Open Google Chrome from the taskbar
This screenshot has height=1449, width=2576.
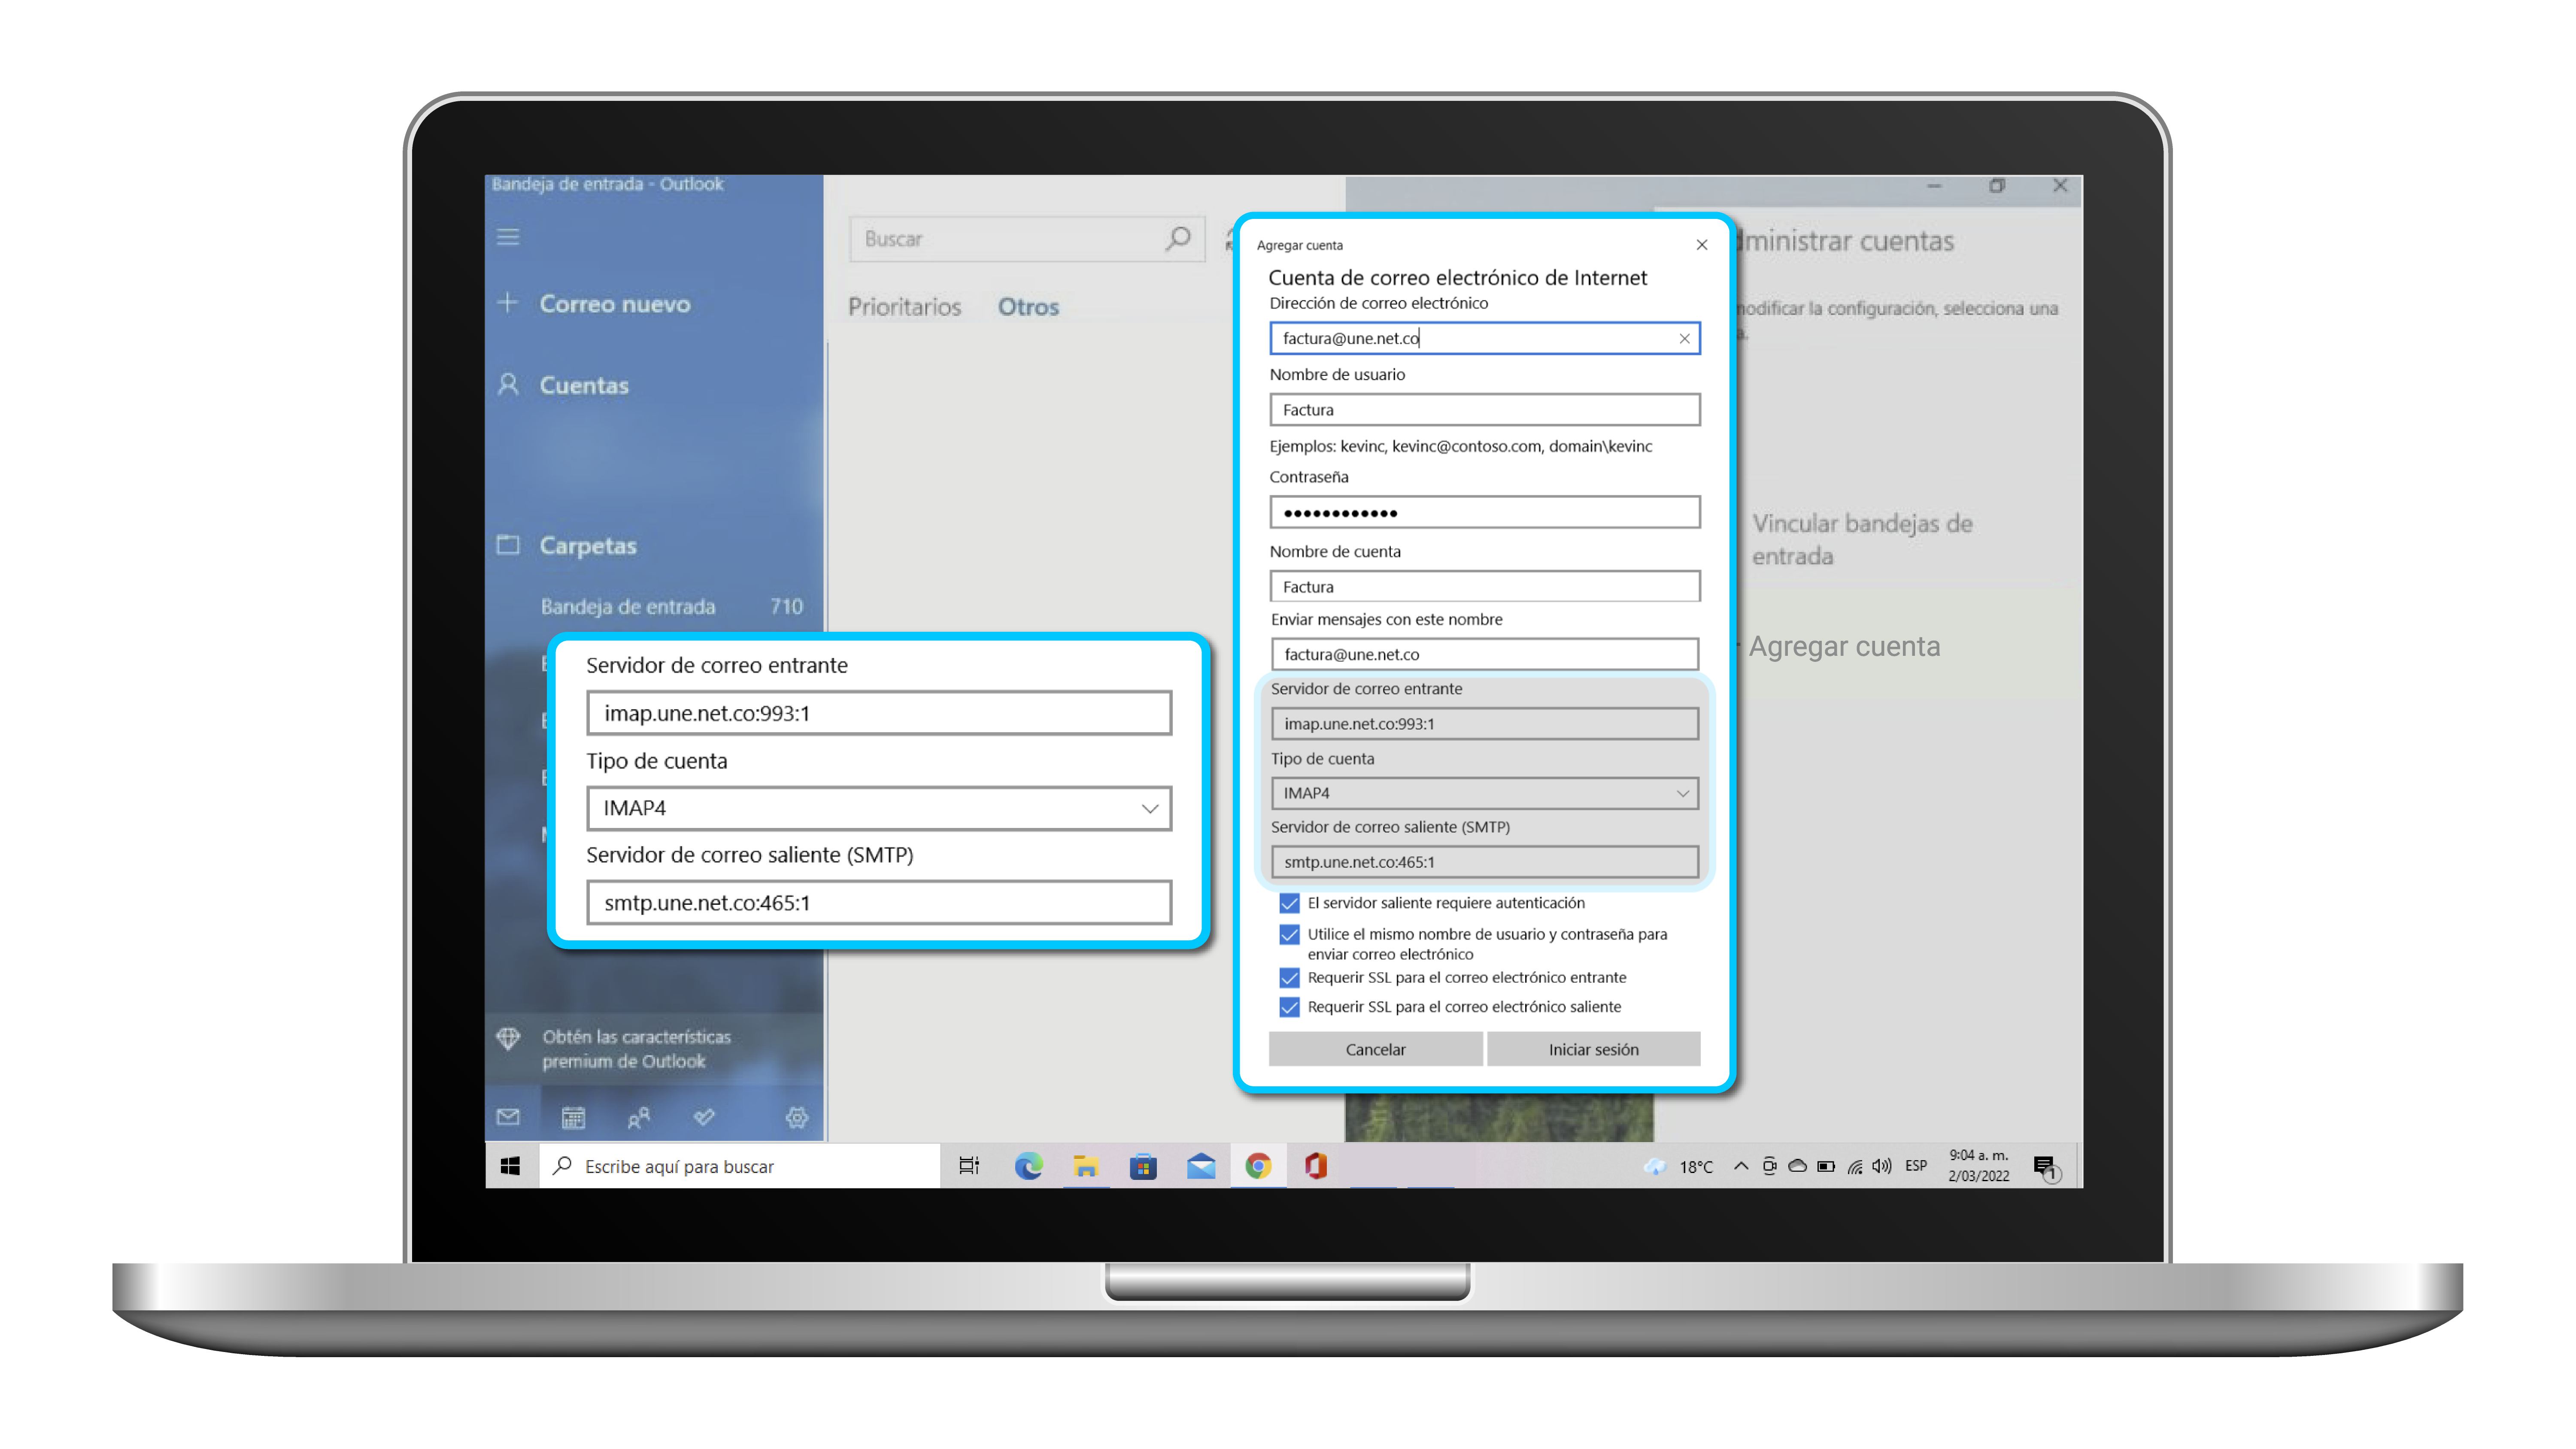[1258, 1166]
